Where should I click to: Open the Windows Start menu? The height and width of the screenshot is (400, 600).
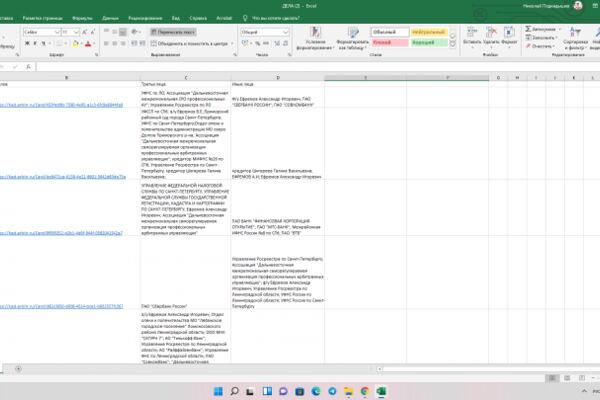tap(218, 391)
